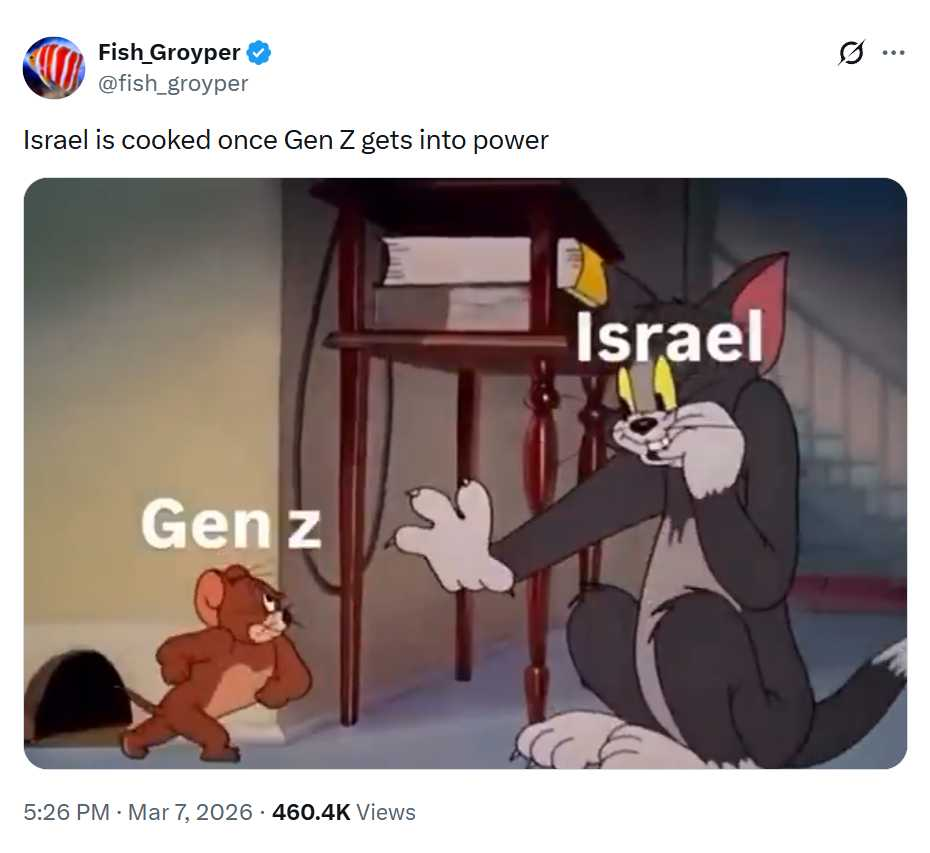The height and width of the screenshot is (853, 930).
Task: Open the 460.4K view count
Action: [311, 812]
